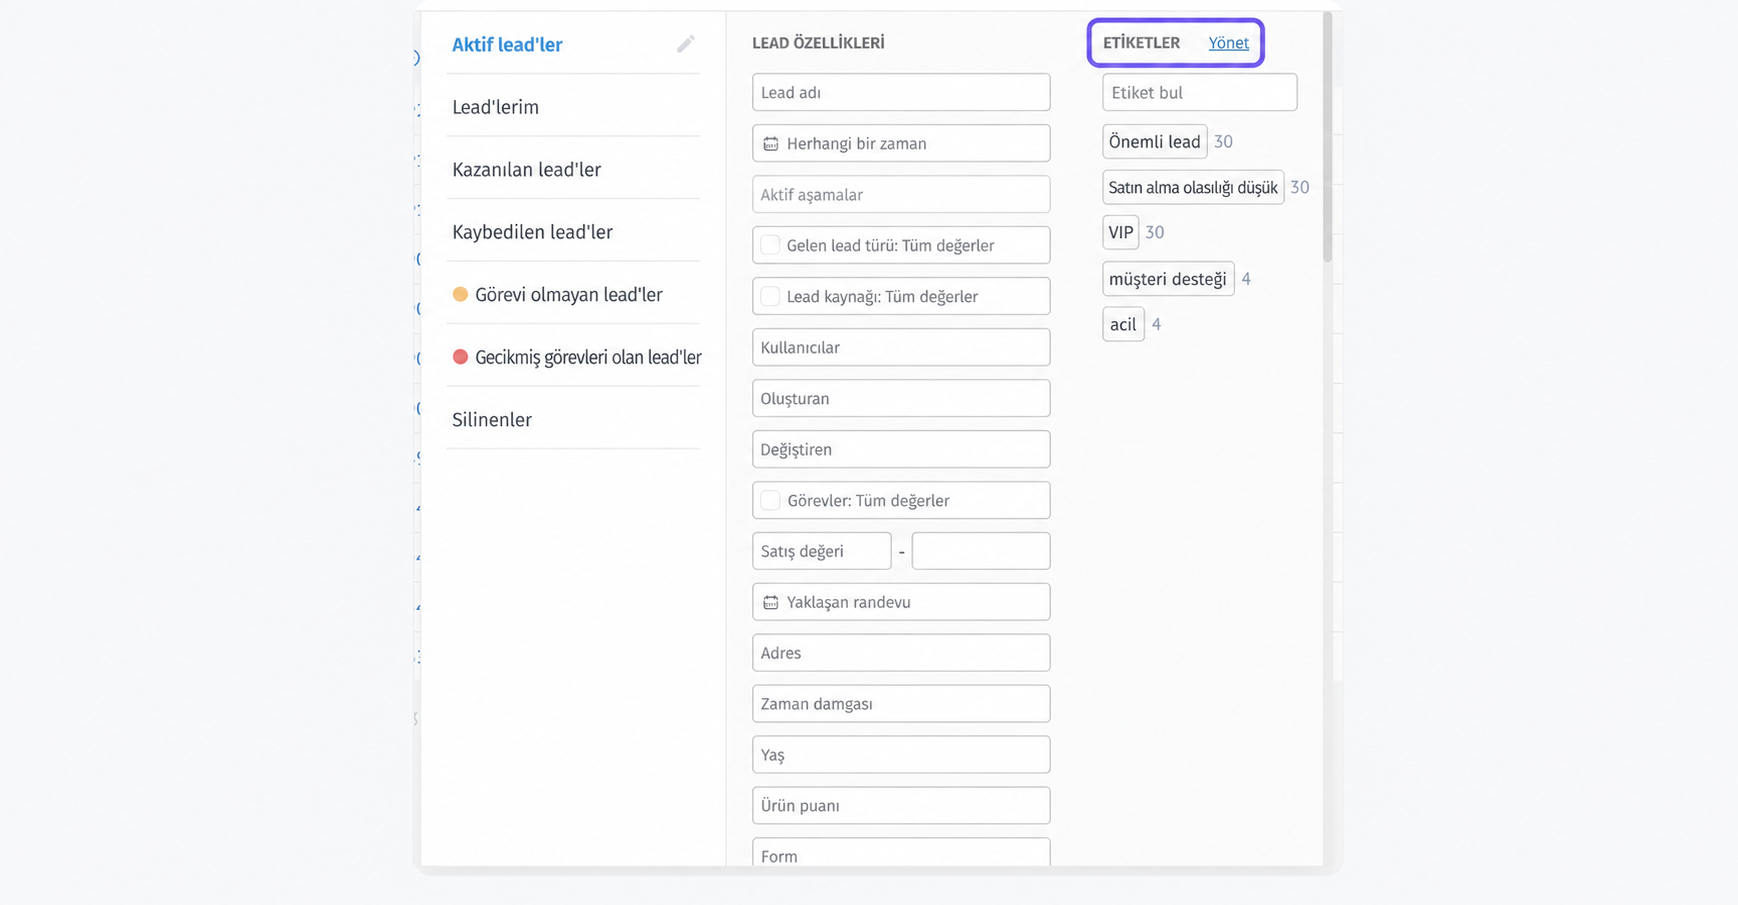Image resolution: width=1738 pixels, height=905 pixels.
Task: Click orange dot next to Görevi olmayan lead'ler
Action: [x=460, y=294]
